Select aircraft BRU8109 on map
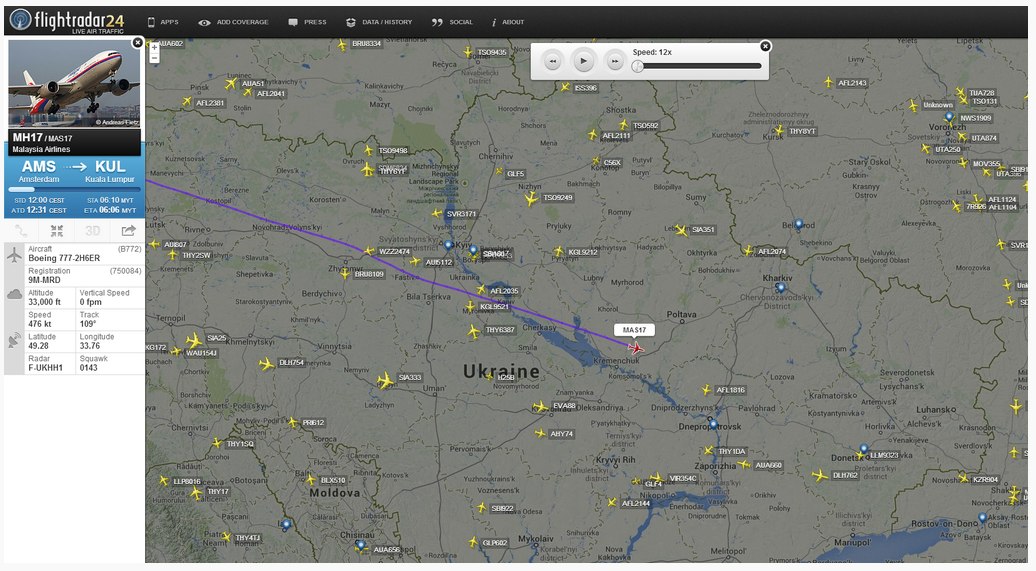The height and width of the screenshot is (571, 1036). click(344, 272)
